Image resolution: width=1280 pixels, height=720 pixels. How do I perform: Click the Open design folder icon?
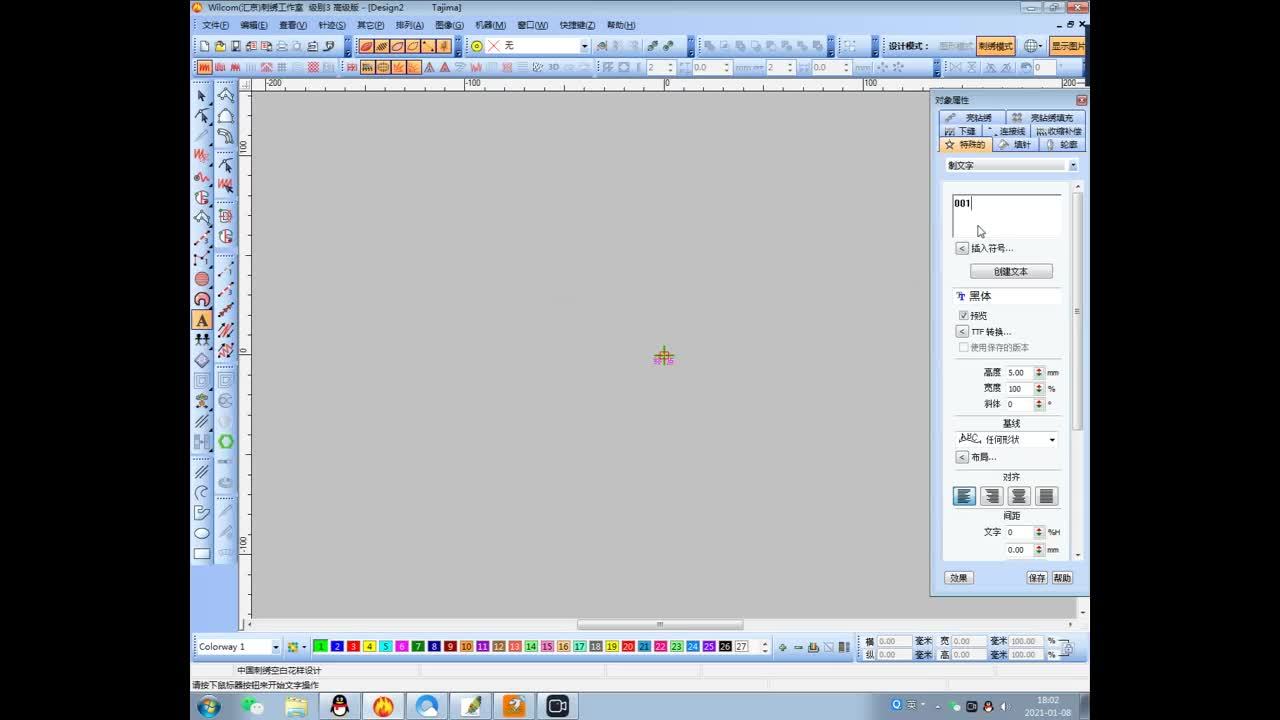coord(220,46)
